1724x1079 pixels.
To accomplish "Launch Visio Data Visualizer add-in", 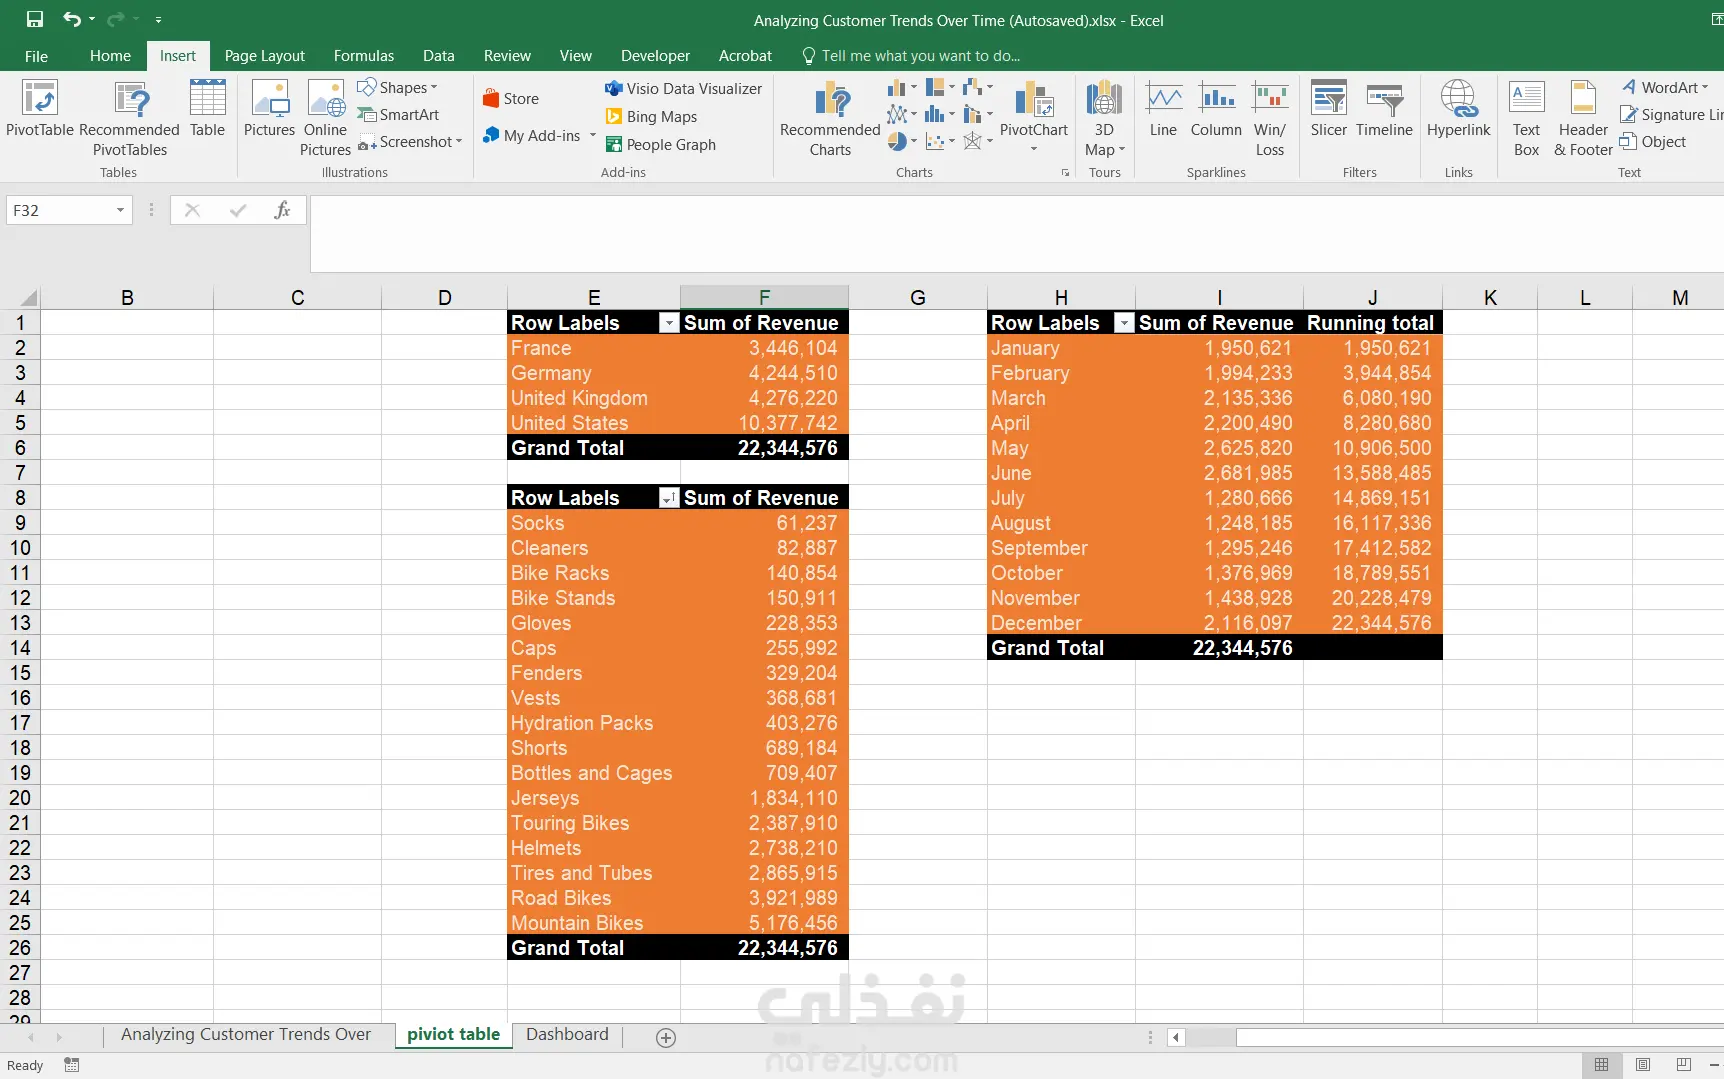I will click(684, 89).
